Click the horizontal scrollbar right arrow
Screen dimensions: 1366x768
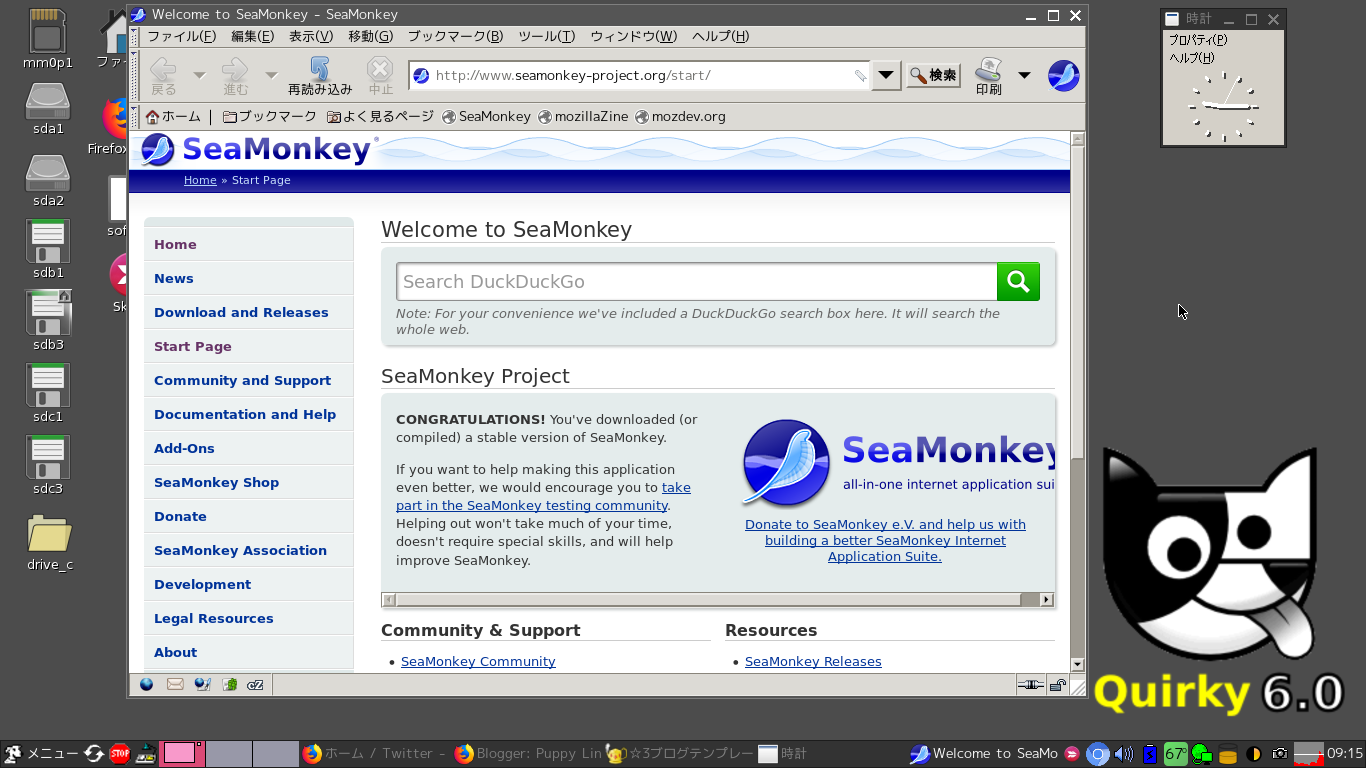tap(1047, 600)
